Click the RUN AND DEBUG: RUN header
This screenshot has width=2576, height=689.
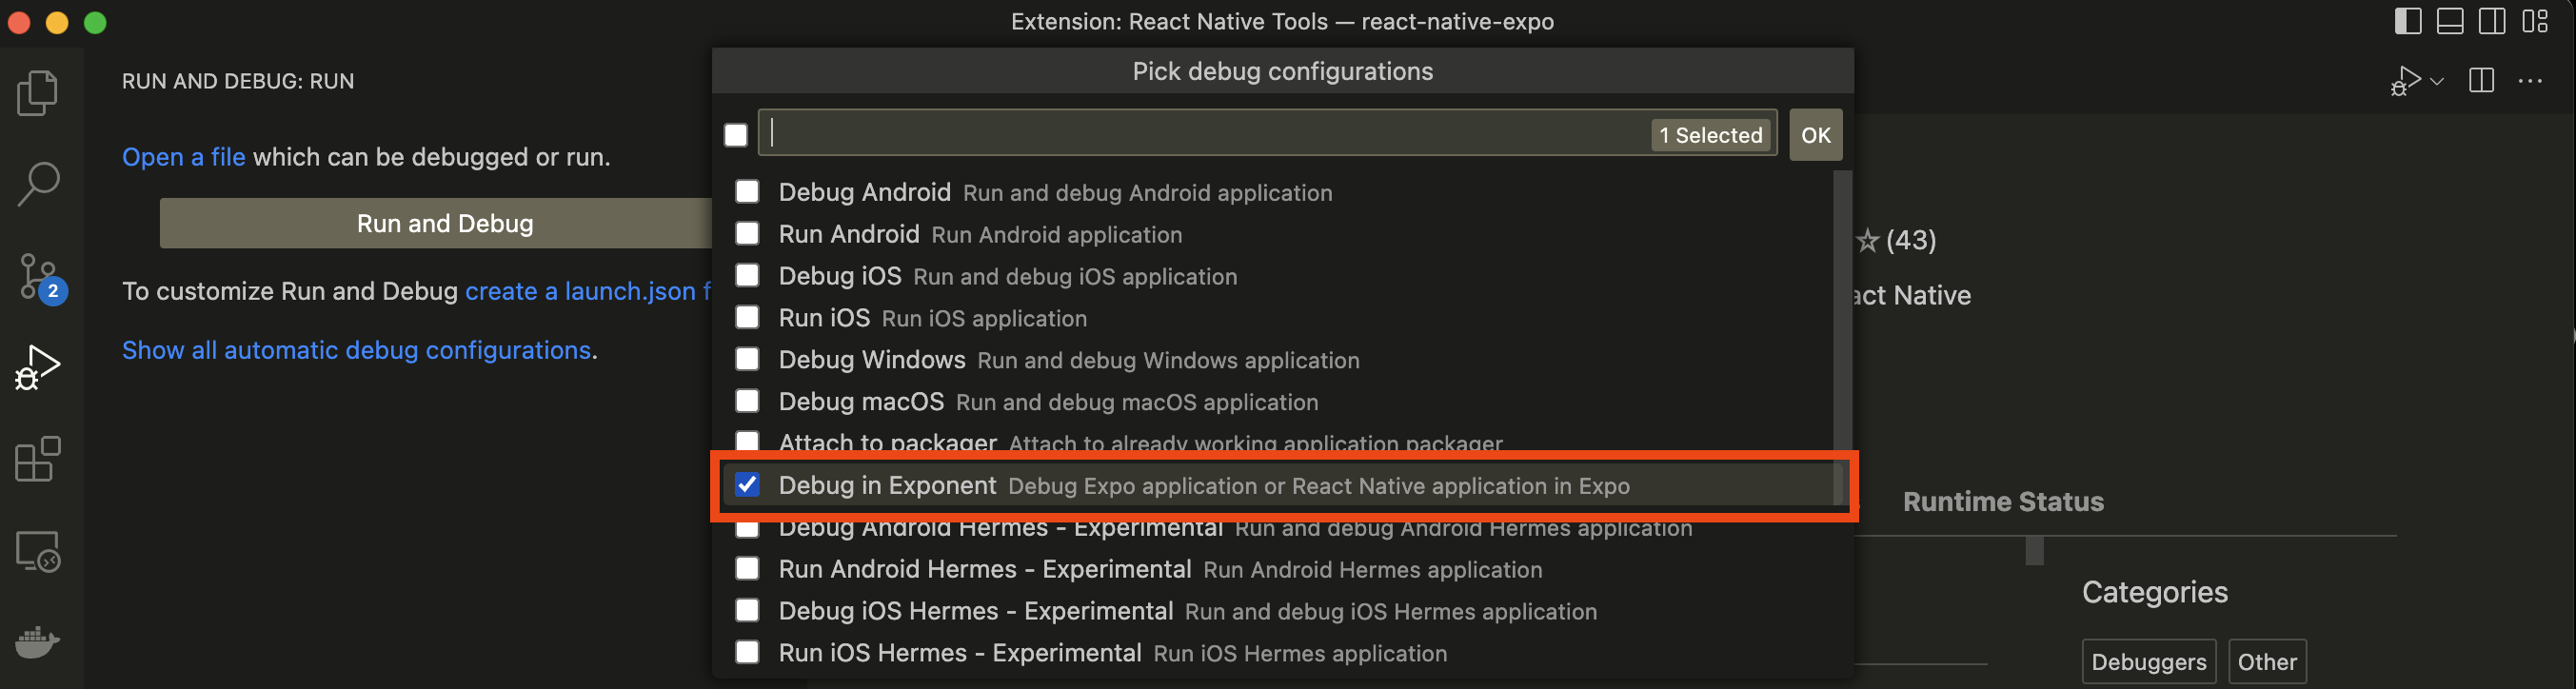click(x=238, y=81)
